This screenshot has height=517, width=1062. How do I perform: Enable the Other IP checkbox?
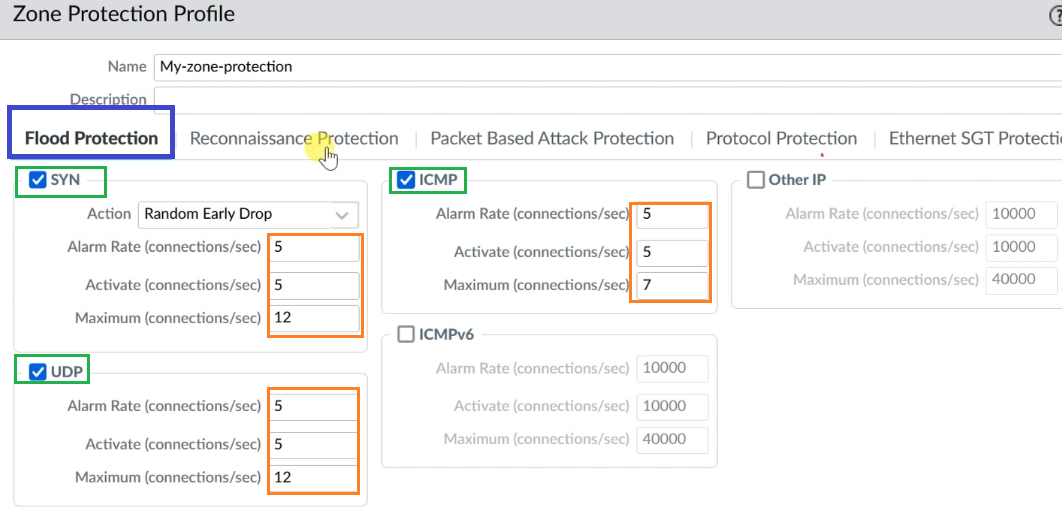tap(755, 180)
